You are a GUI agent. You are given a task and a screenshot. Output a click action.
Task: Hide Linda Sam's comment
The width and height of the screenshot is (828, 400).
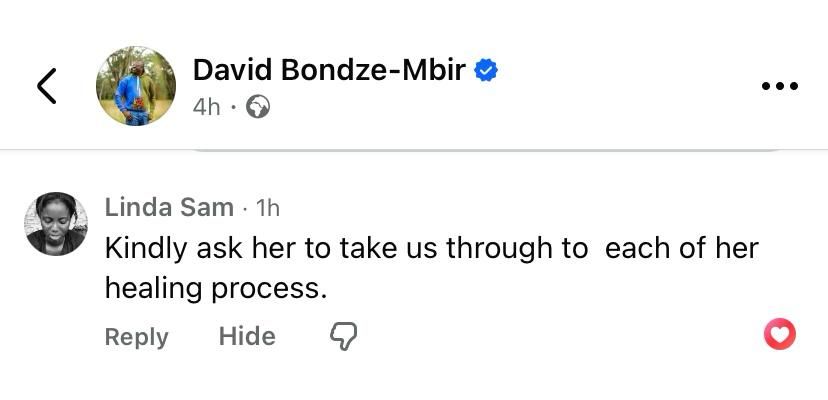tap(247, 336)
